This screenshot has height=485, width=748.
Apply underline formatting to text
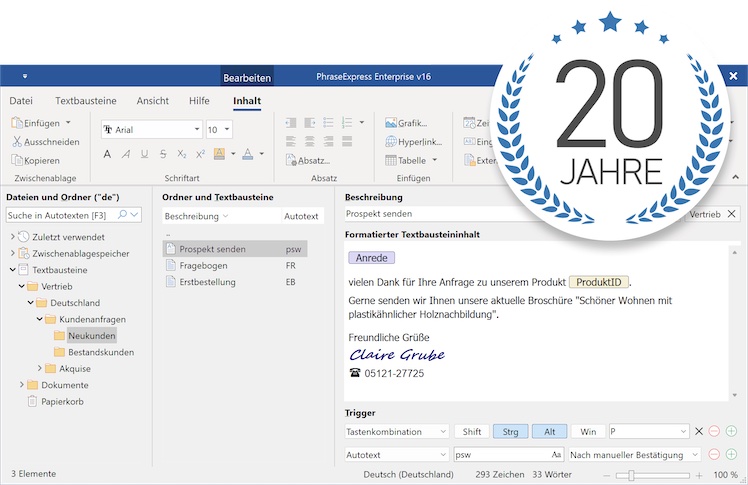145,154
